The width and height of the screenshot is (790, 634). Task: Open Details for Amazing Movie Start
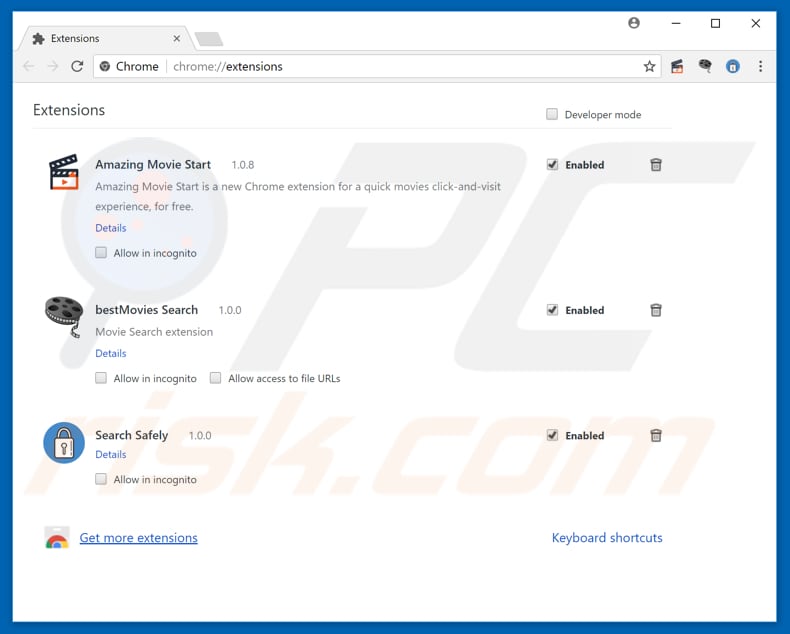[x=111, y=228]
